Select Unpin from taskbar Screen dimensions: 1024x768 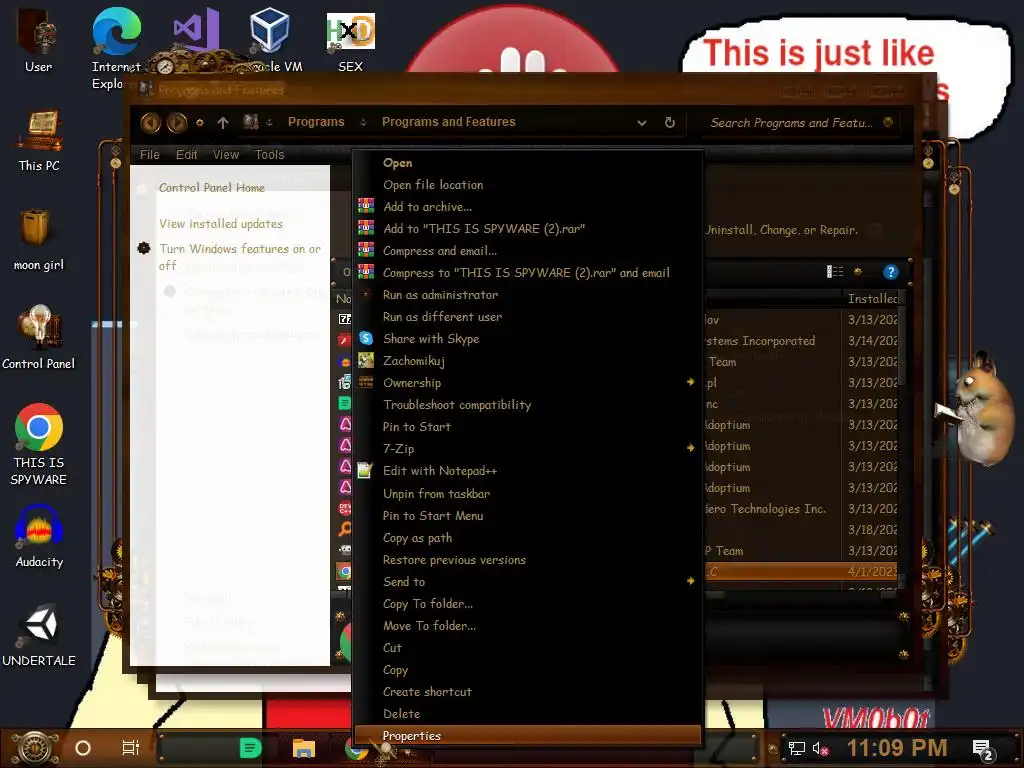click(x=528, y=494)
